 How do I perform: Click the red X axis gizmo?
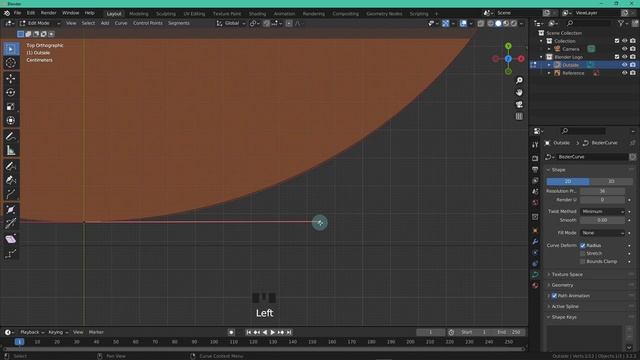[521, 59]
